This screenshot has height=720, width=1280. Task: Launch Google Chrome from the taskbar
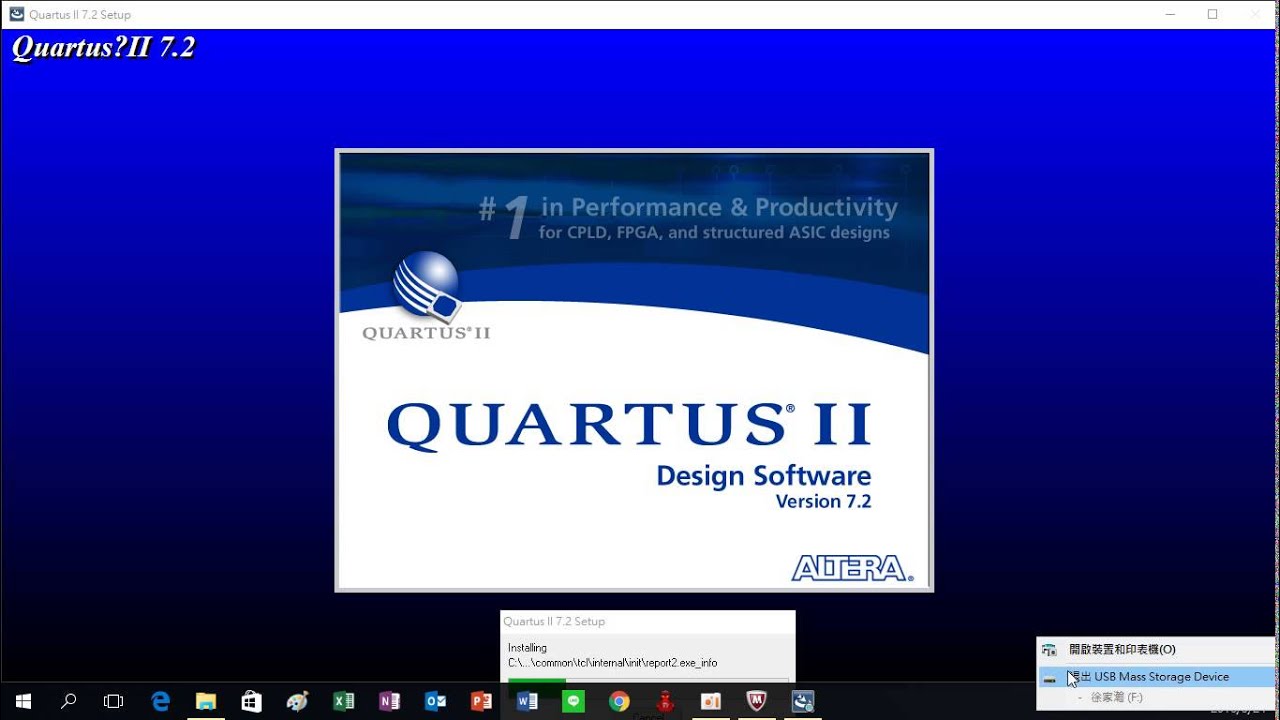(619, 702)
